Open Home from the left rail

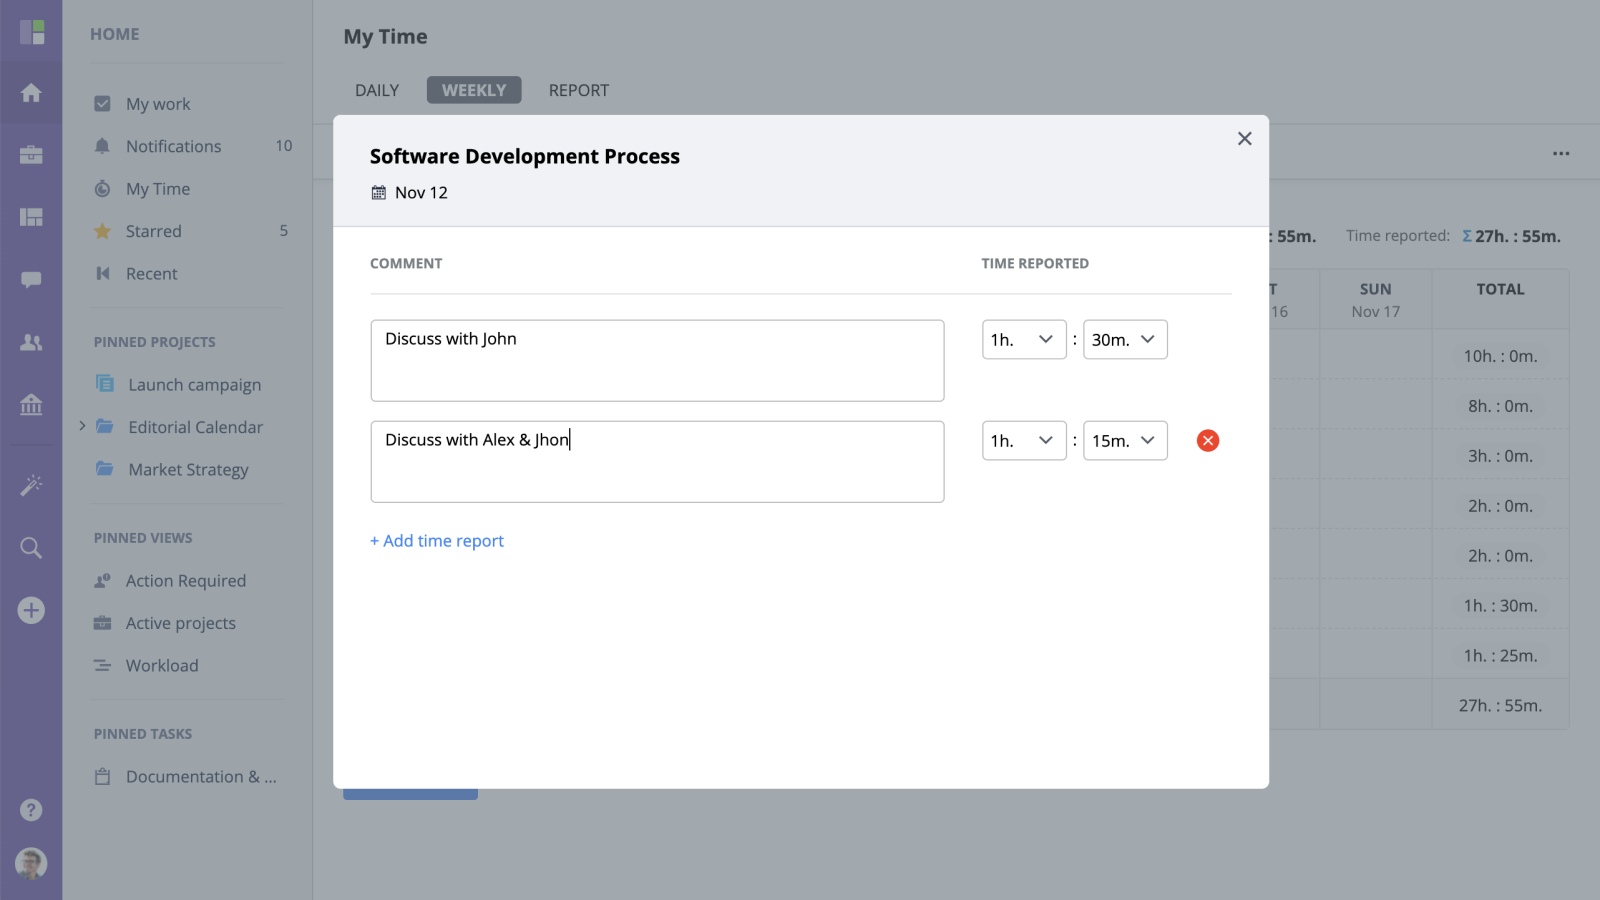31,93
